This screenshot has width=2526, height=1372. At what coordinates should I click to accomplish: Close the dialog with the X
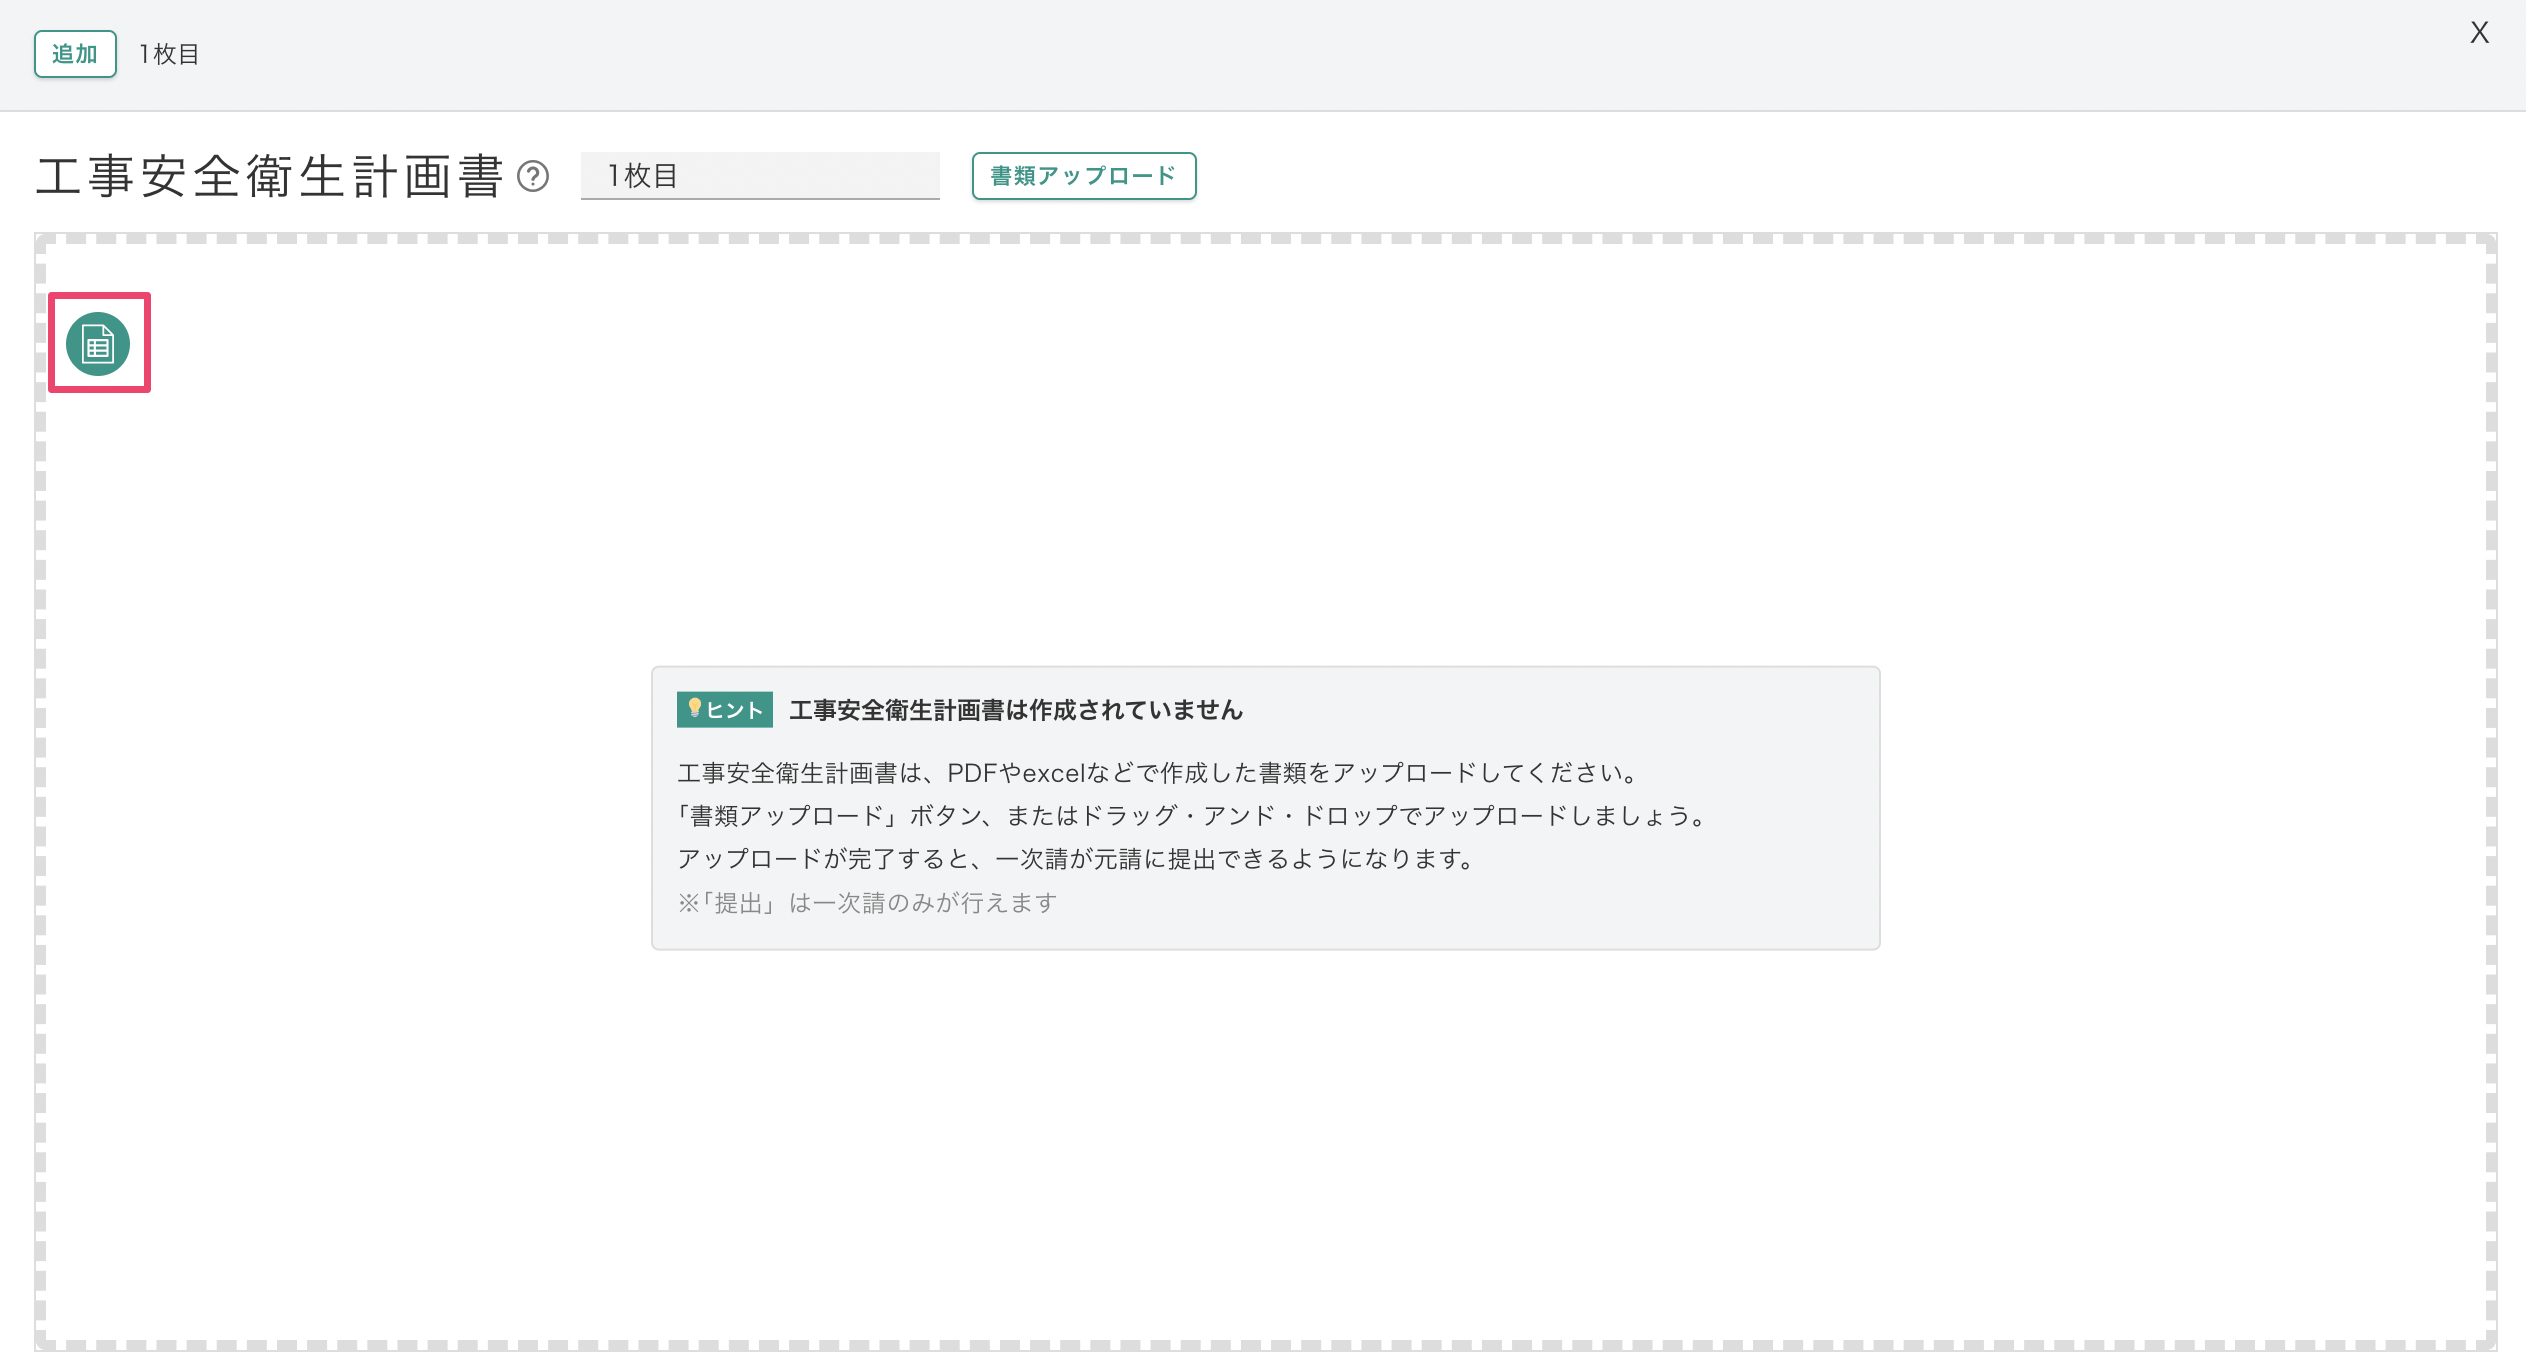pos(2479,33)
